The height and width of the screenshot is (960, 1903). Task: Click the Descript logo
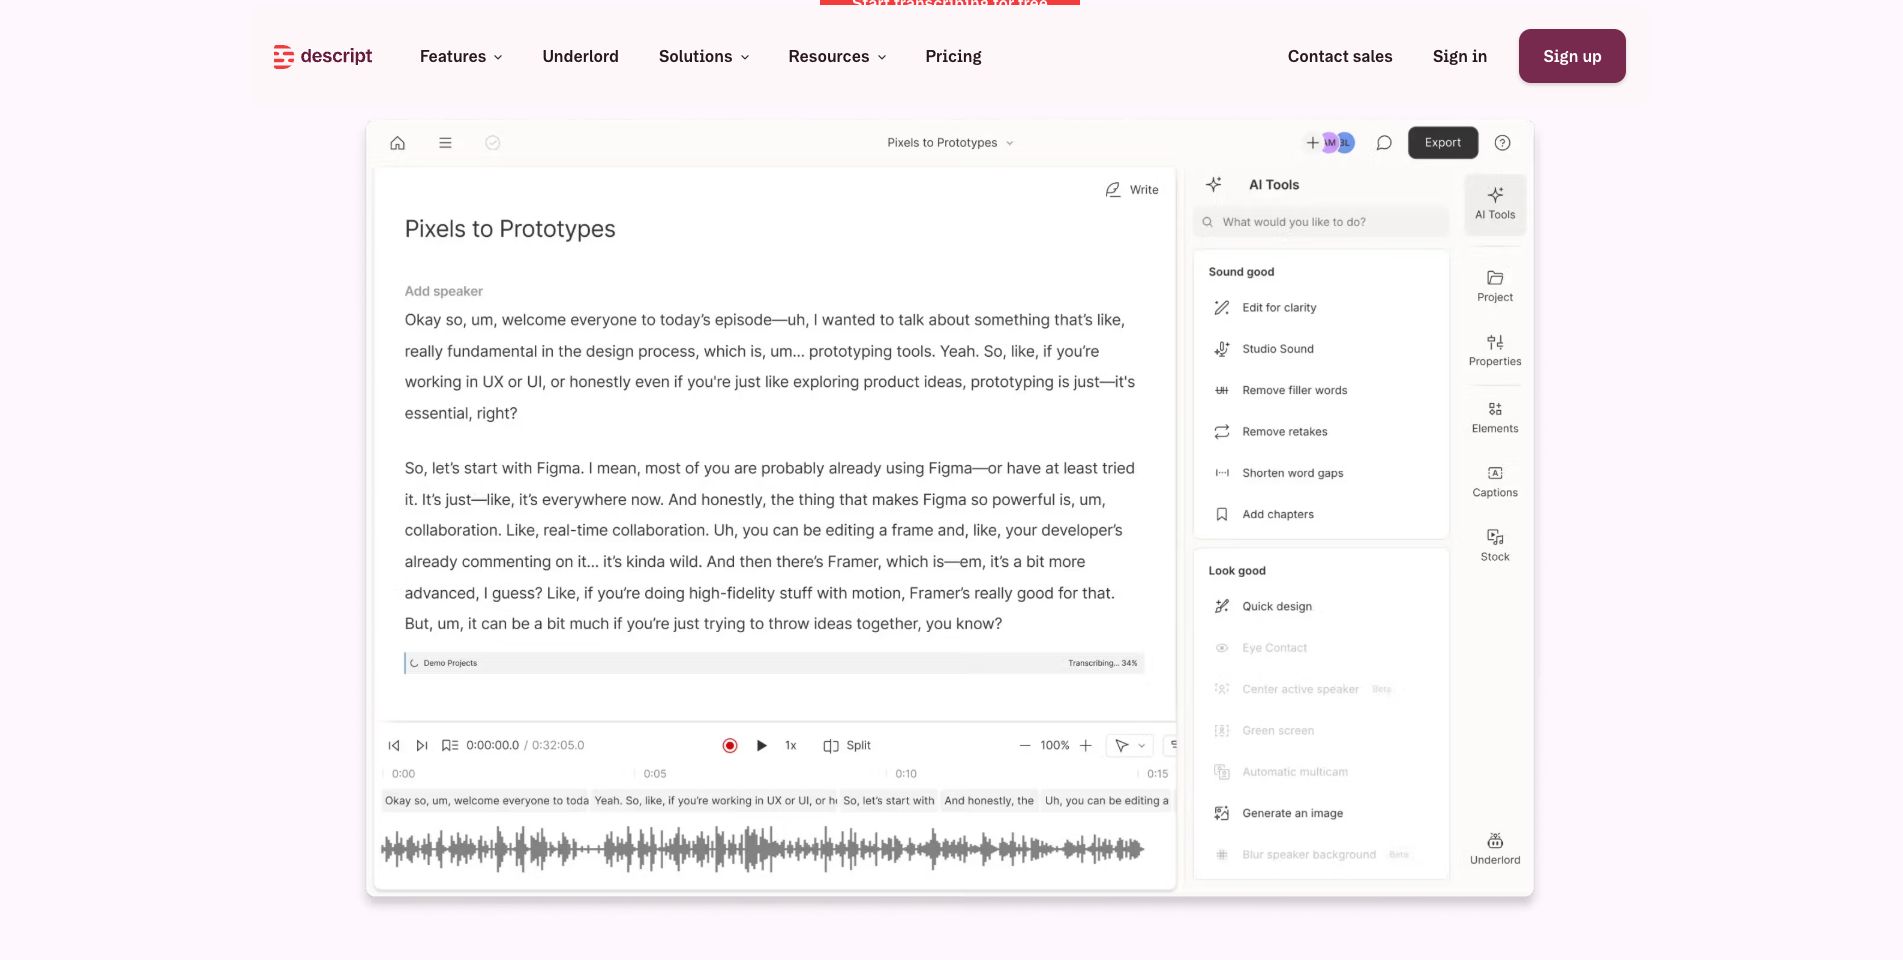(x=322, y=56)
